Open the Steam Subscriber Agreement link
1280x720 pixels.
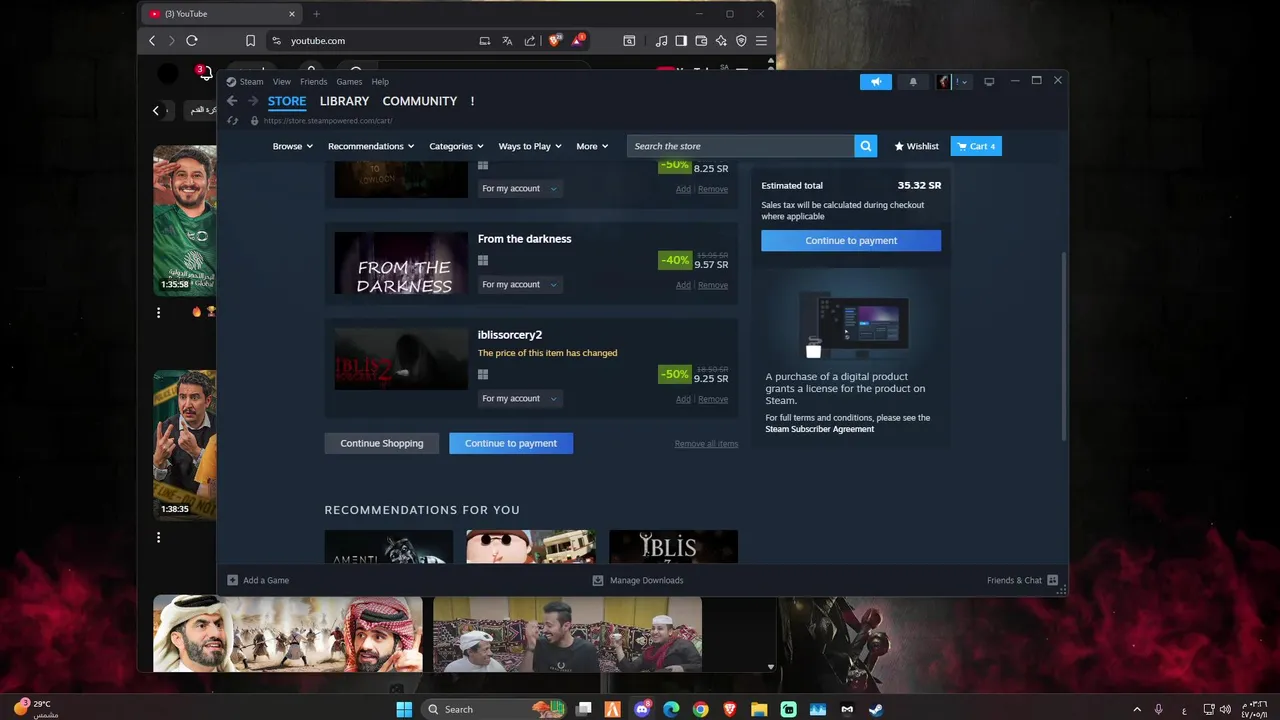coord(819,429)
